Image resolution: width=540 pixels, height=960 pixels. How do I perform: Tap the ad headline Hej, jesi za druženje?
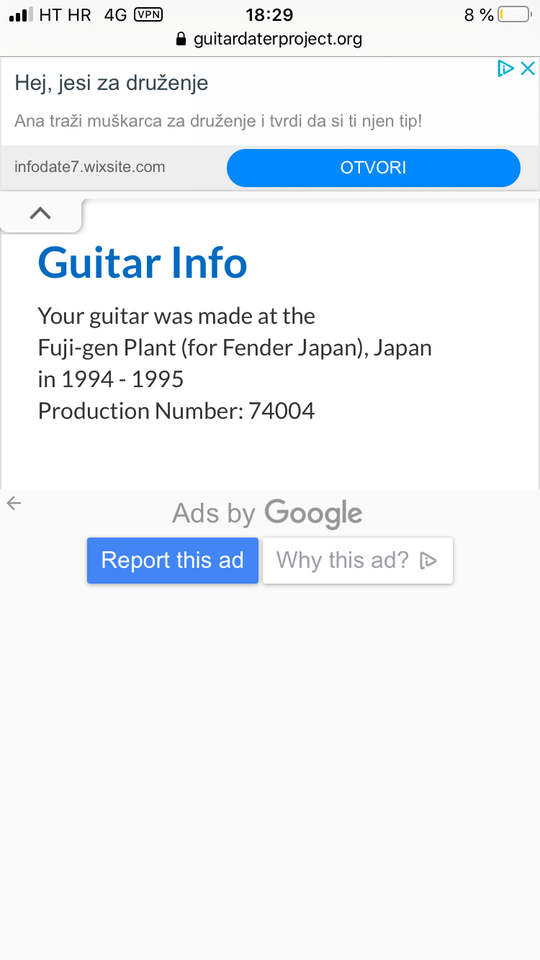[x=111, y=83]
